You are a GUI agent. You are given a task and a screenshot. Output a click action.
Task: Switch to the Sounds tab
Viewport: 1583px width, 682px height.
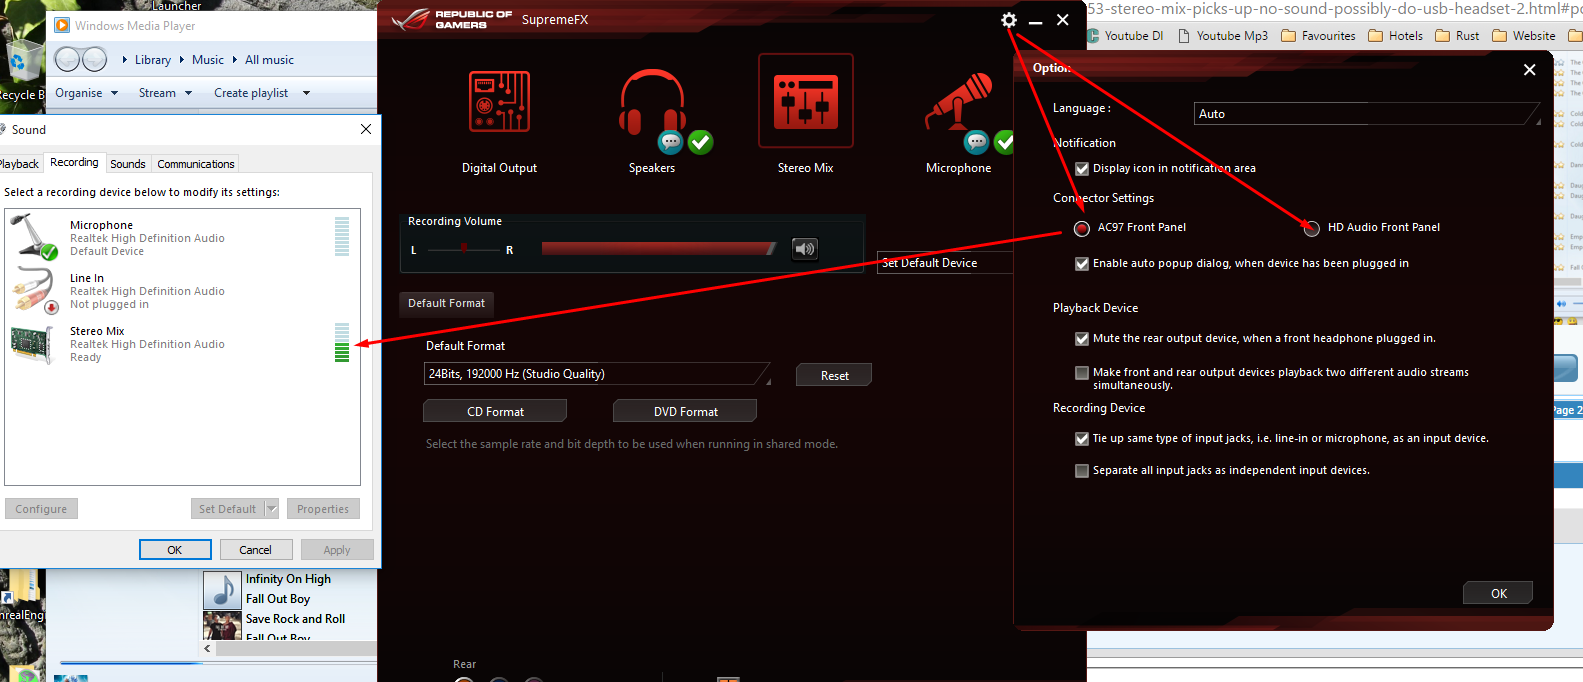point(127,164)
